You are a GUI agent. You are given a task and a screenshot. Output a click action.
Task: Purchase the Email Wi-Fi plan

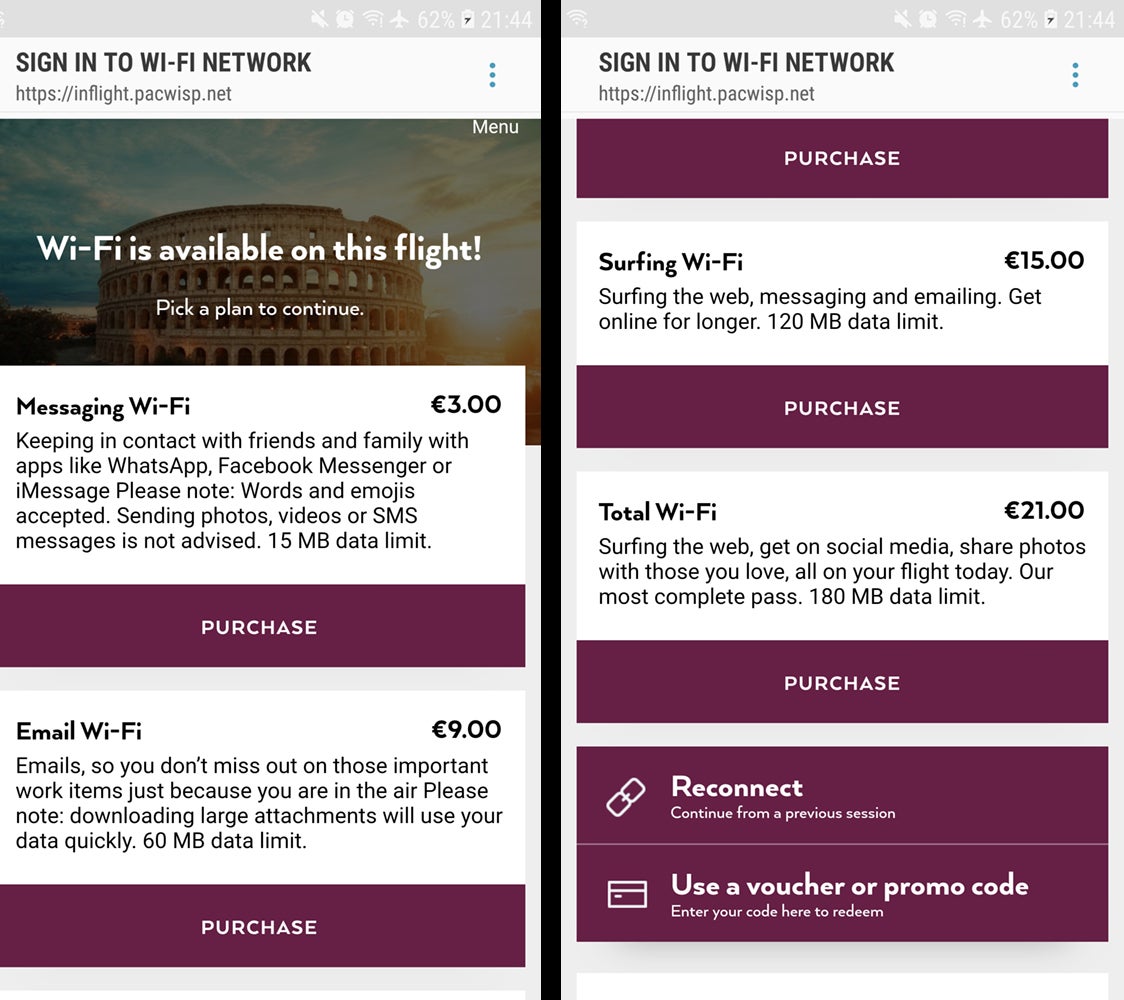click(259, 927)
